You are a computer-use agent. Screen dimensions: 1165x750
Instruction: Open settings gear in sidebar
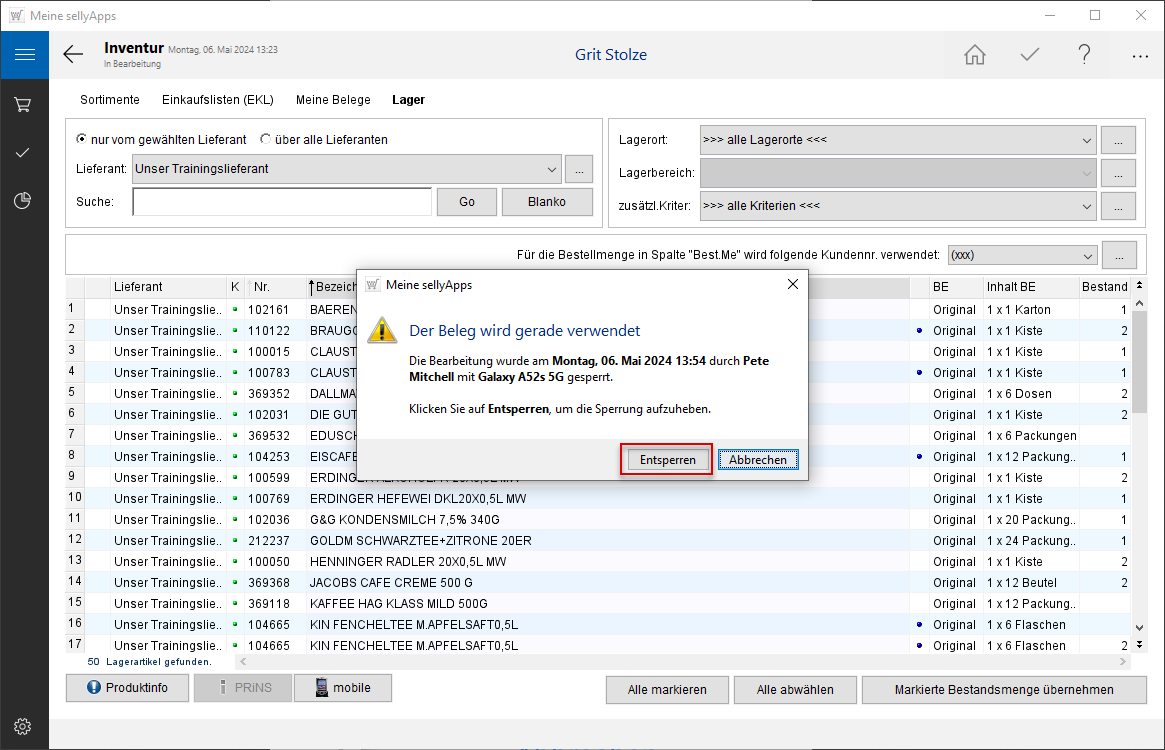tap(23, 726)
